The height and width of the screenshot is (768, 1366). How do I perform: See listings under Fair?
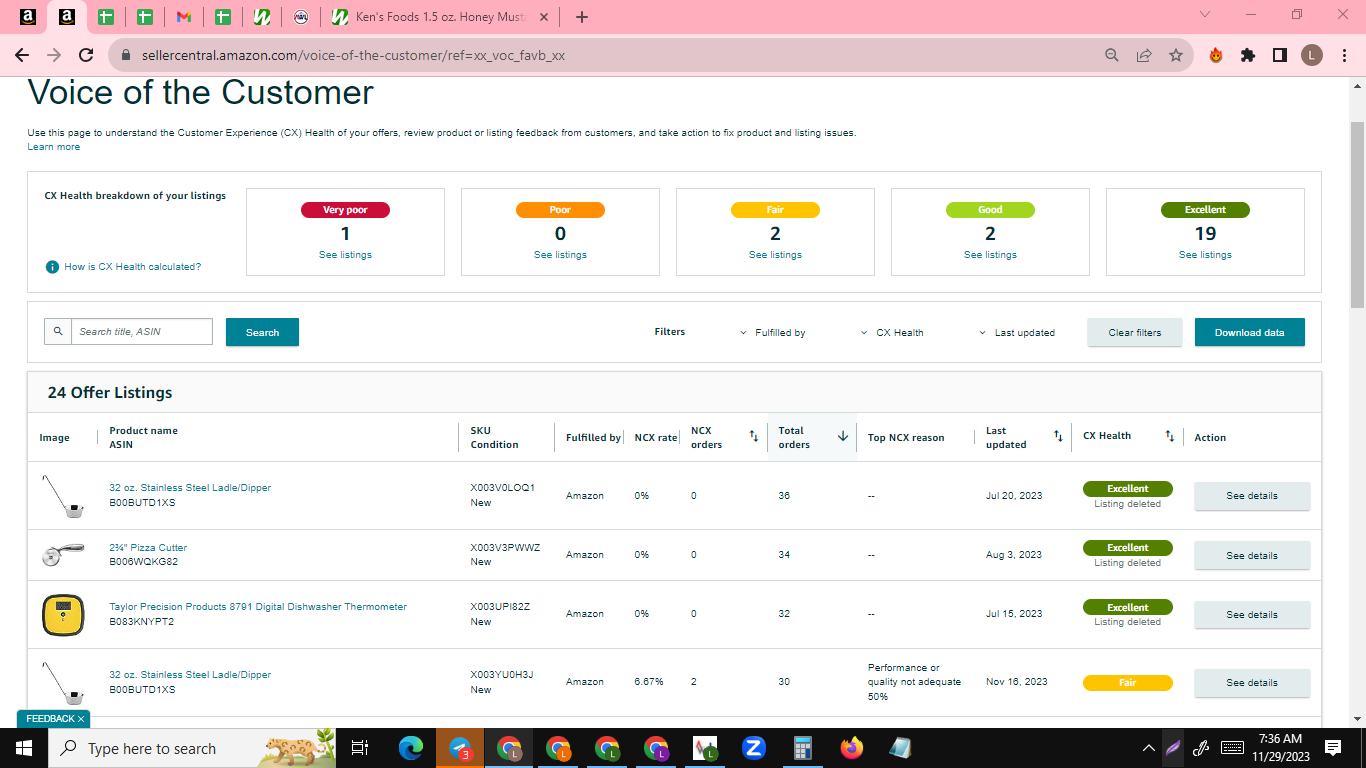(775, 255)
